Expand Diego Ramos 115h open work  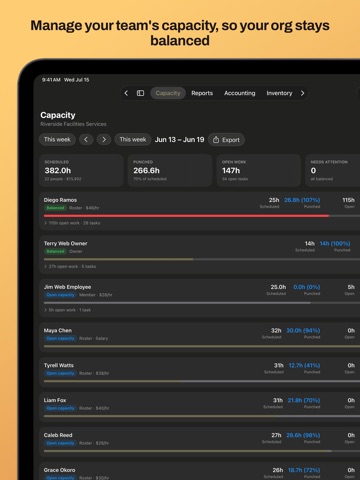[72, 223]
